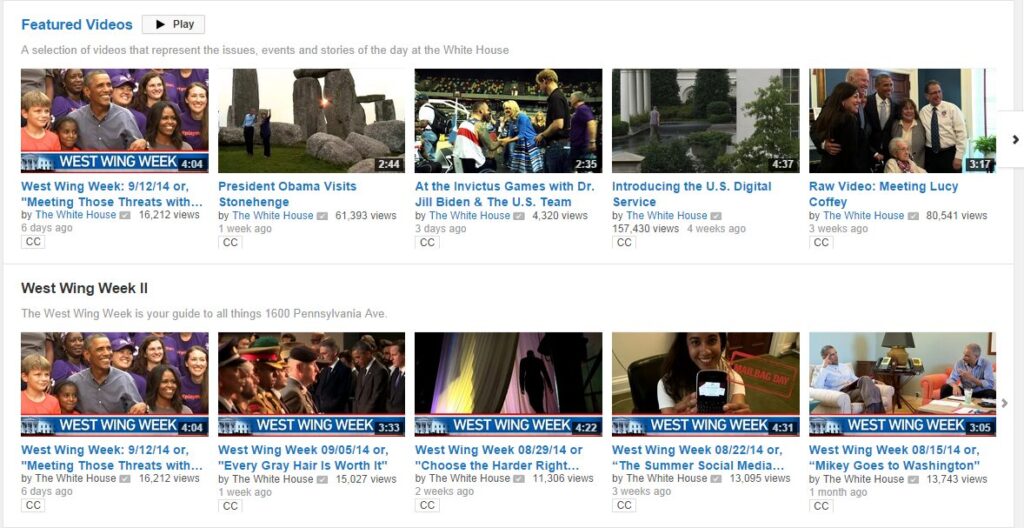
Task: Advance West Wing Week II row with right chevron
Action: click(1004, 403)
